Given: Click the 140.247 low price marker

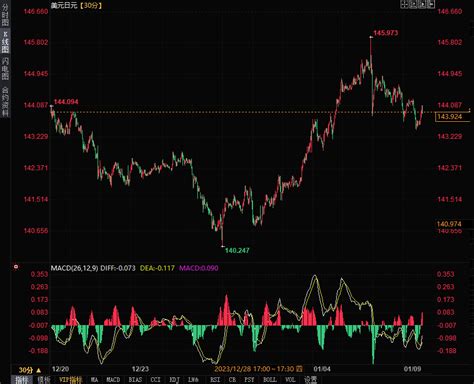Looking at the screenshot, I should coord(237,250).
